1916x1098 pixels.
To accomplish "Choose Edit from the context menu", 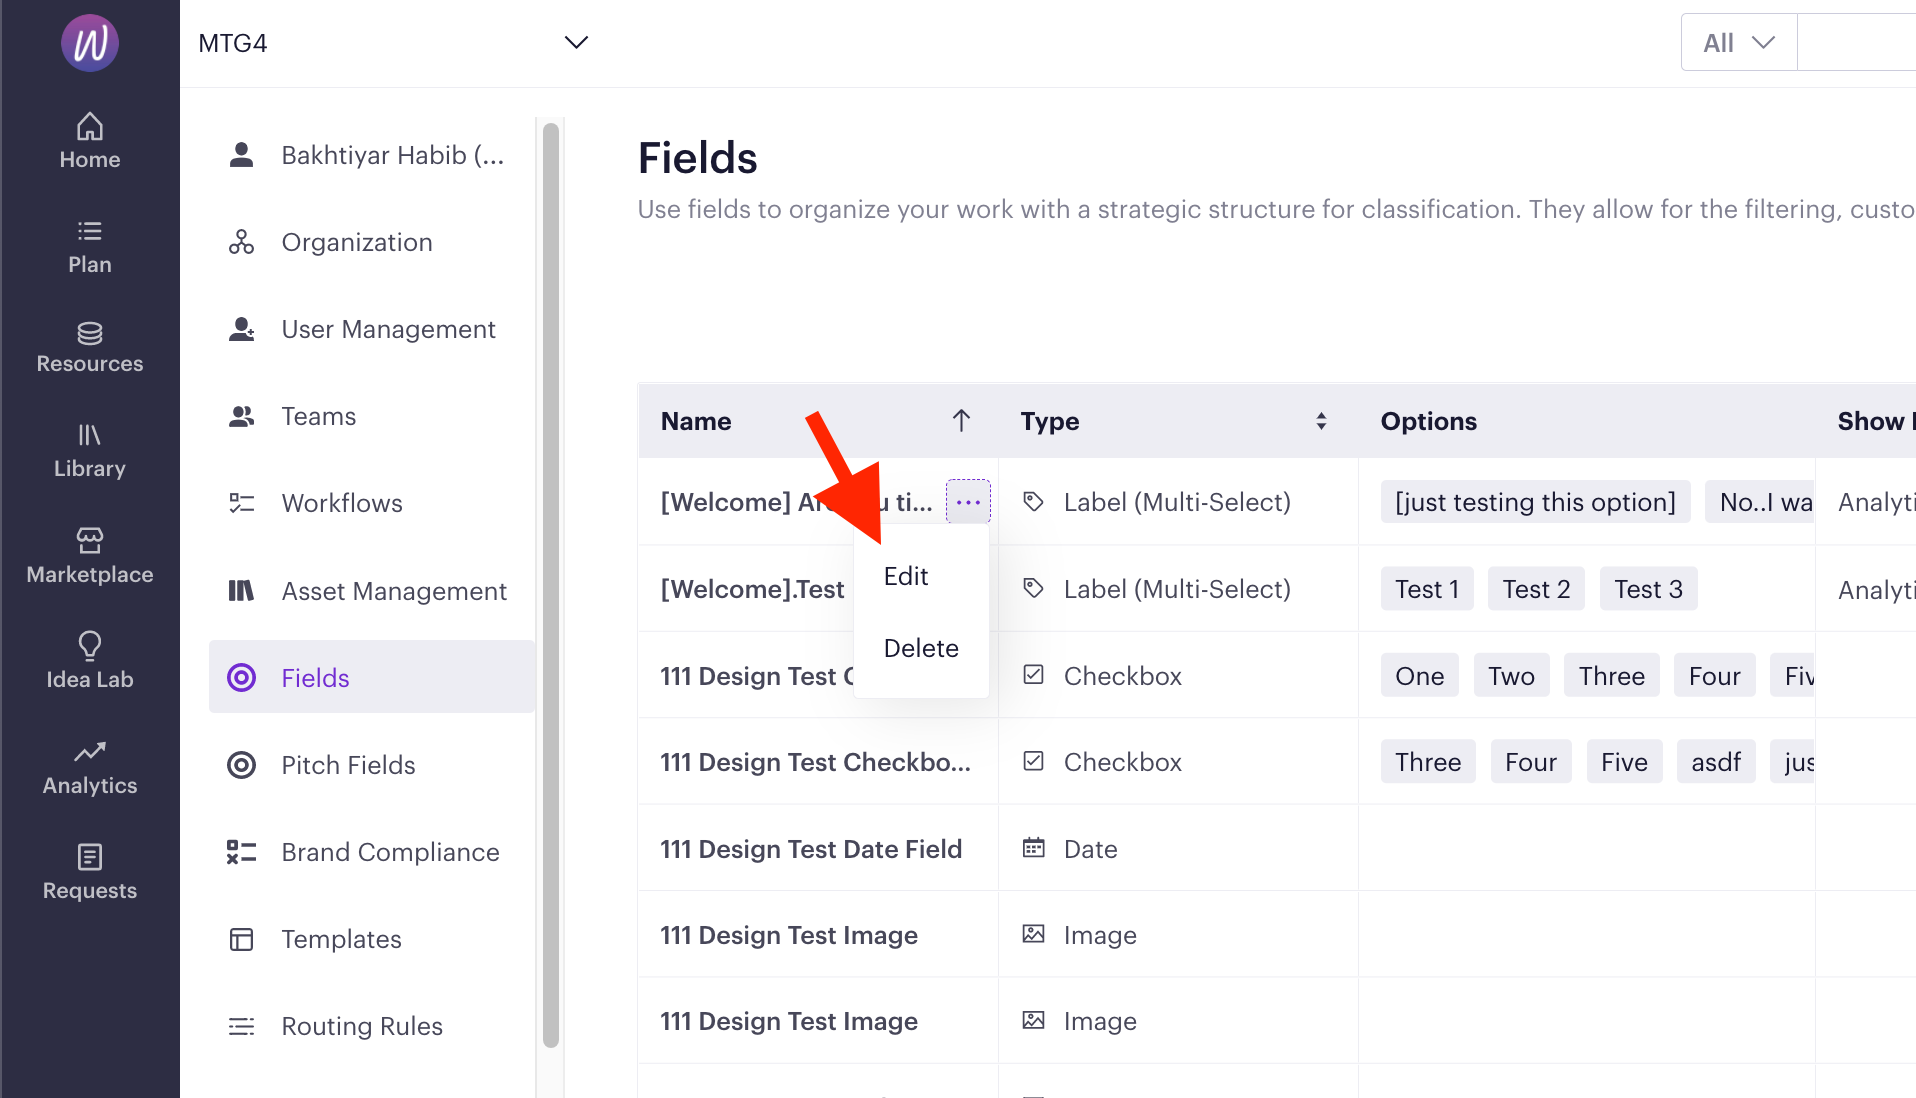I will click(906, 576).
